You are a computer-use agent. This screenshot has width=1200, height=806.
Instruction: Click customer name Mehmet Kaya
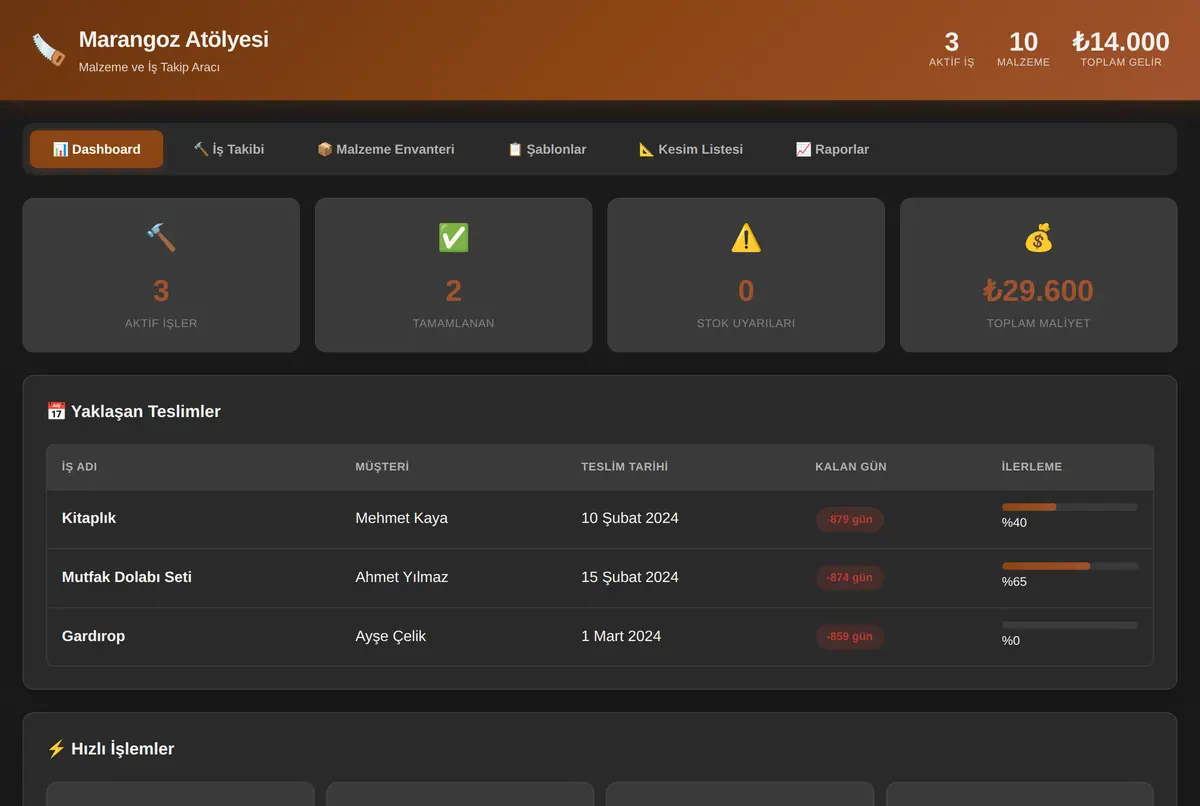pos(402,518)
